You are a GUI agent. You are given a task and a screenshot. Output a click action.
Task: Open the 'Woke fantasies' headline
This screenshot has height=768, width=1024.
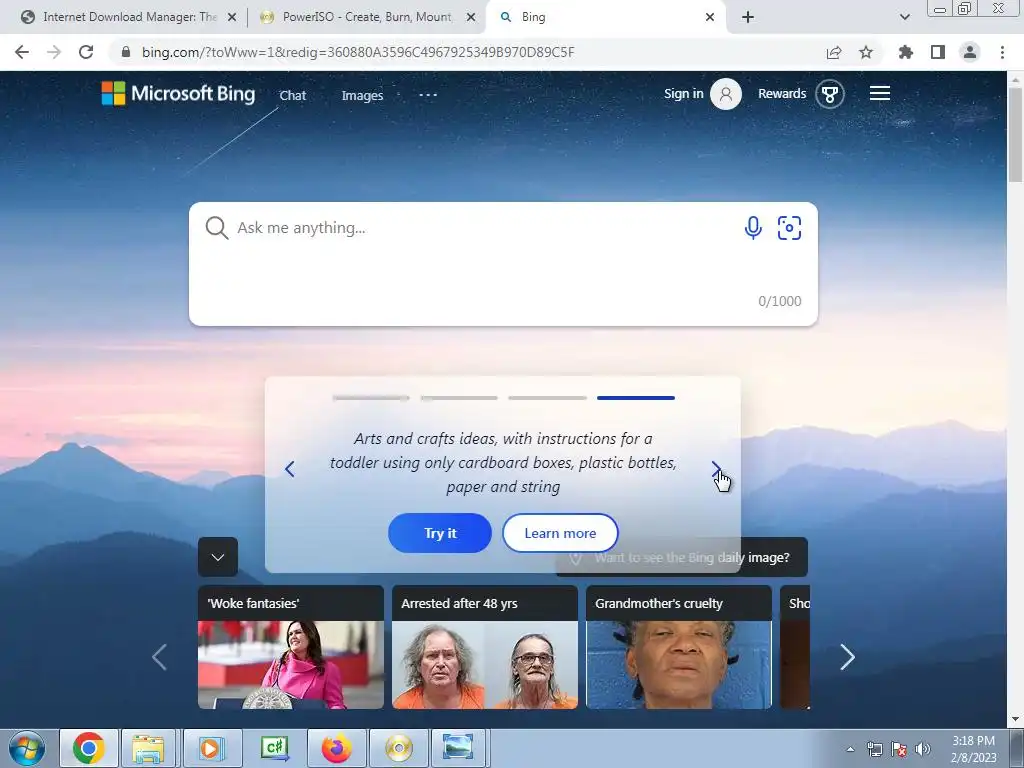pos(253,603)
